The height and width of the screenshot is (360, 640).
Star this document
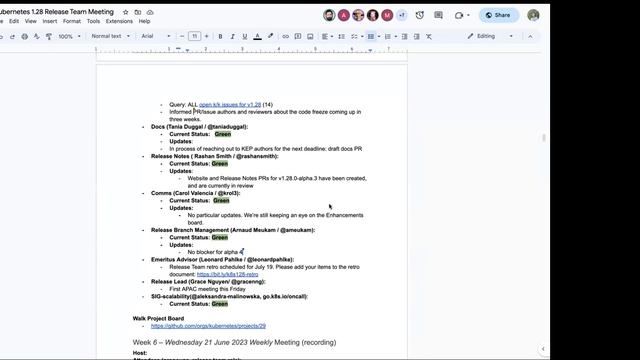click(126, 12)
